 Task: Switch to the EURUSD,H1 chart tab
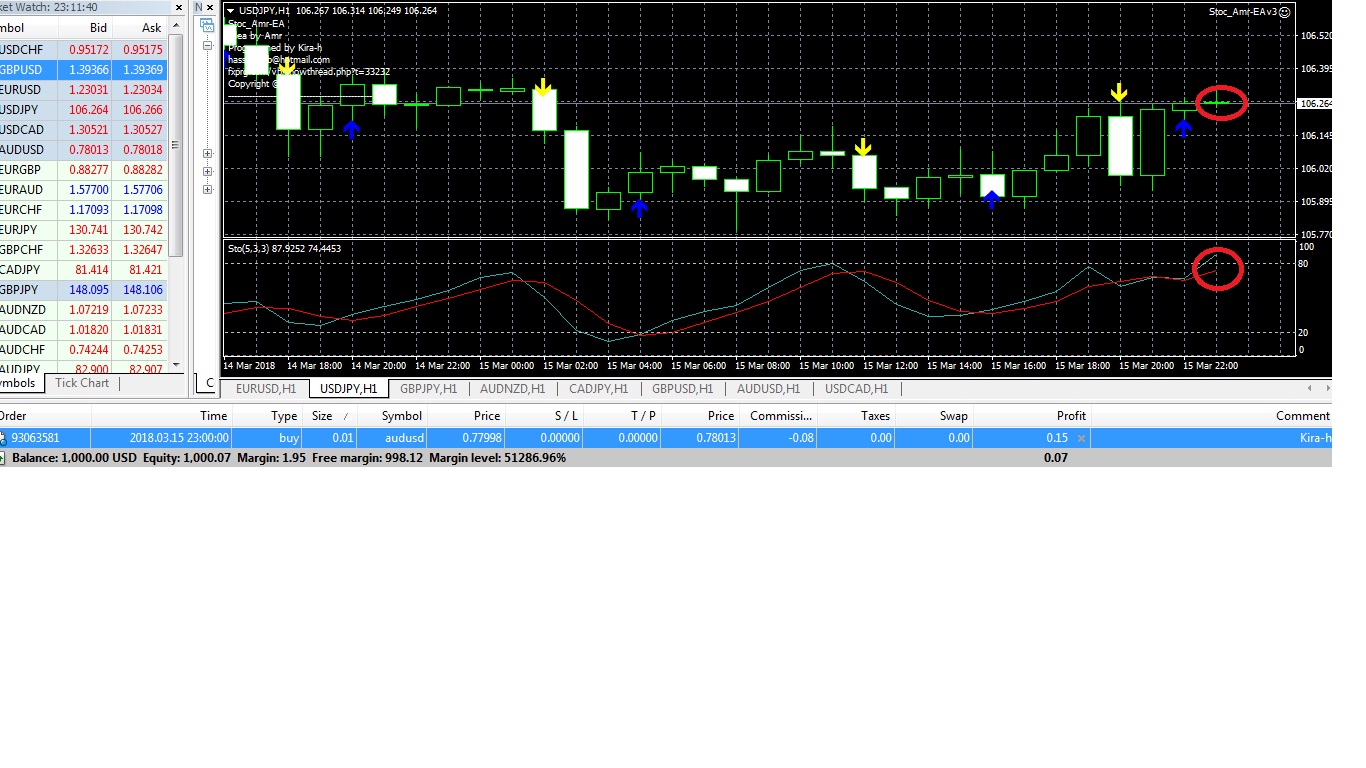265,389
